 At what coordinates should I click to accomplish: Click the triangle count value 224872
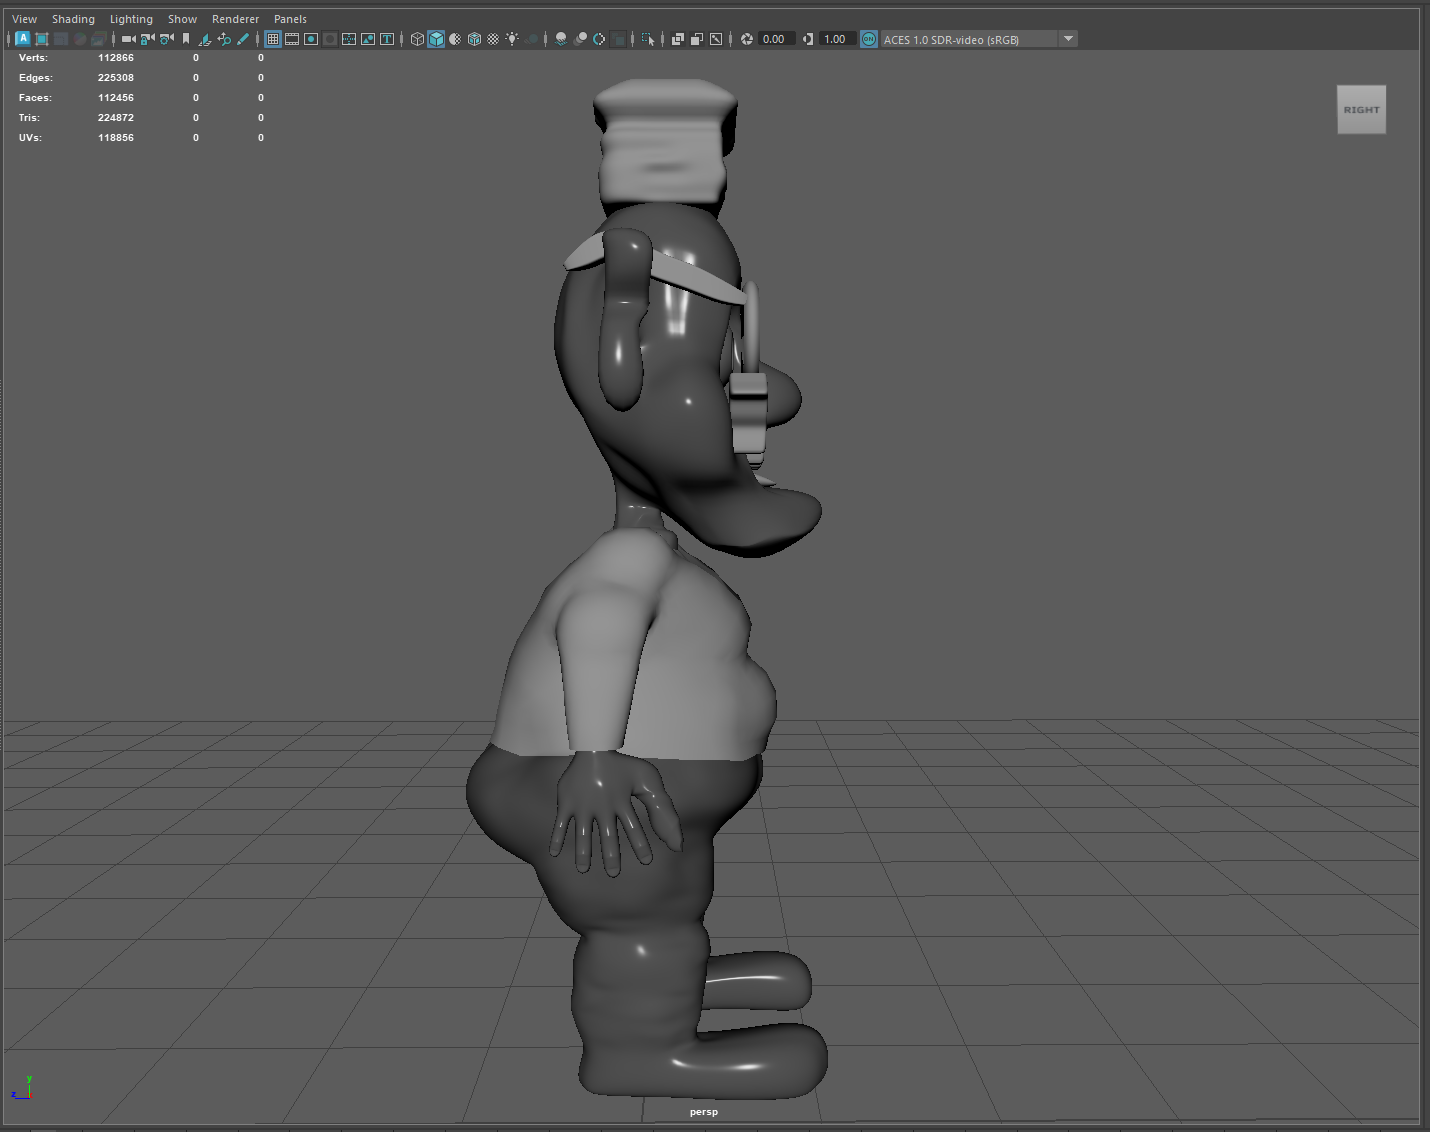(x=116, y=118)
